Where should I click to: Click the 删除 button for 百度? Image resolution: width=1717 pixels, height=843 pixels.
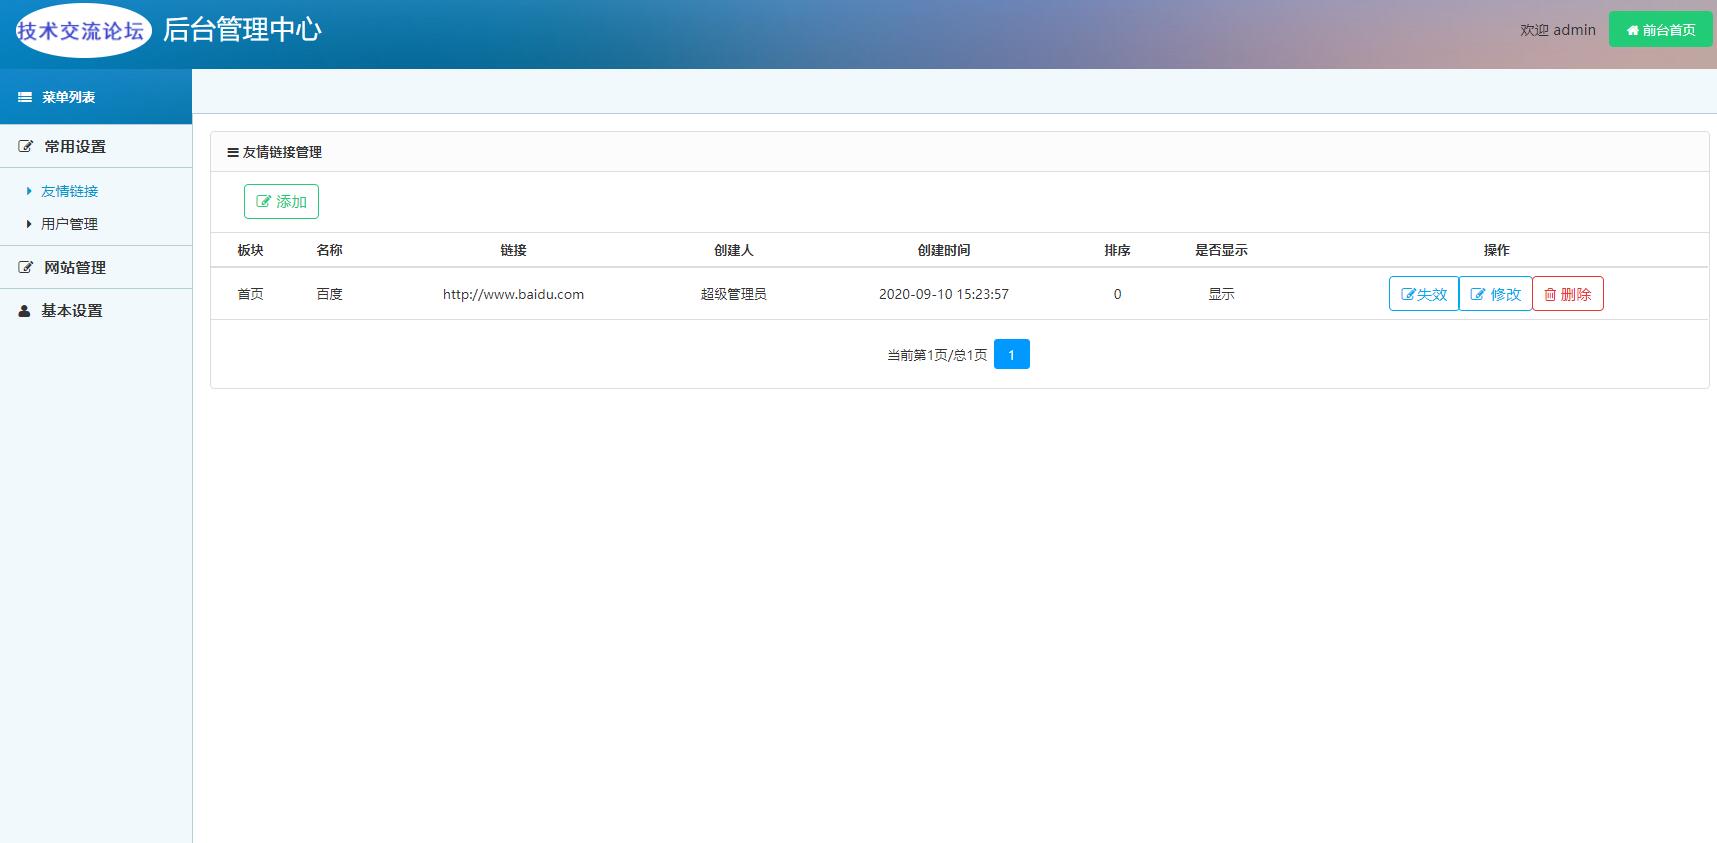coord(1568,294)
